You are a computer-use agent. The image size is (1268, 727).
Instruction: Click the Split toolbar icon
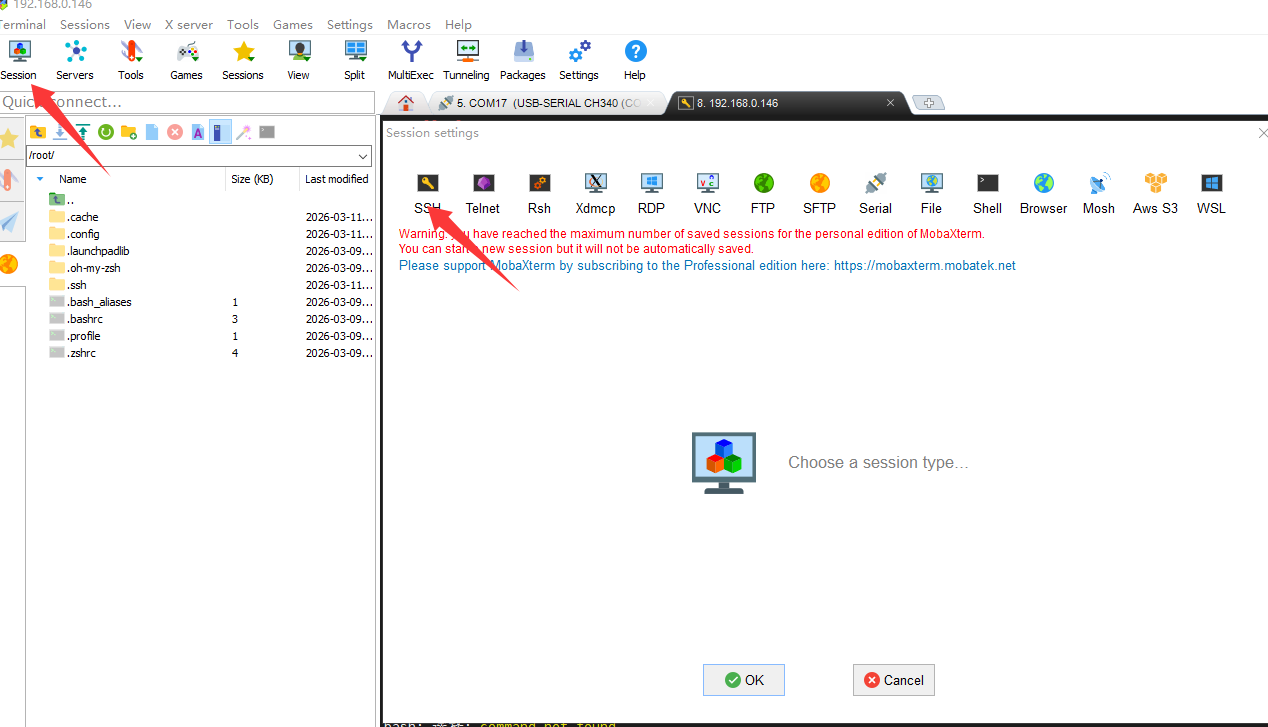coord(355,61)
